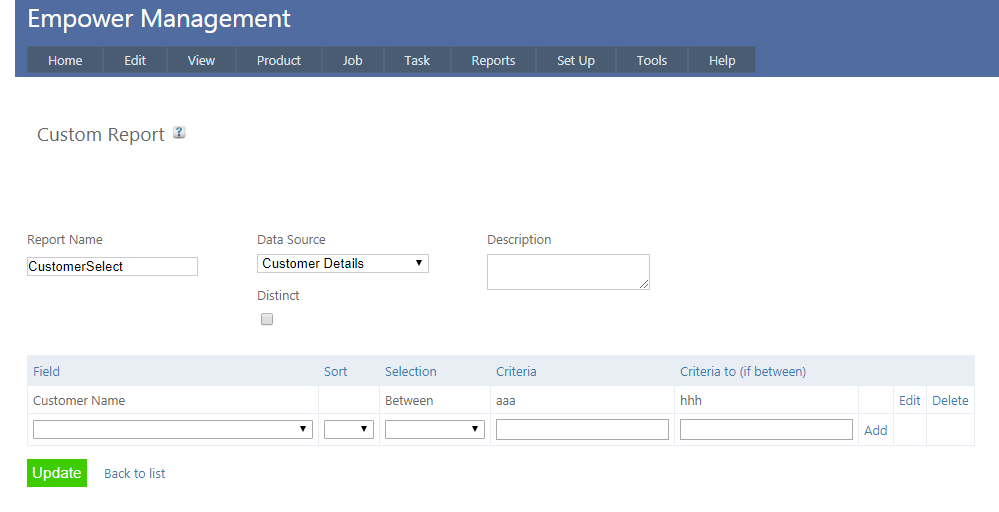
Task: Follow the Back to list link
Action: click(x=135, y=474)
